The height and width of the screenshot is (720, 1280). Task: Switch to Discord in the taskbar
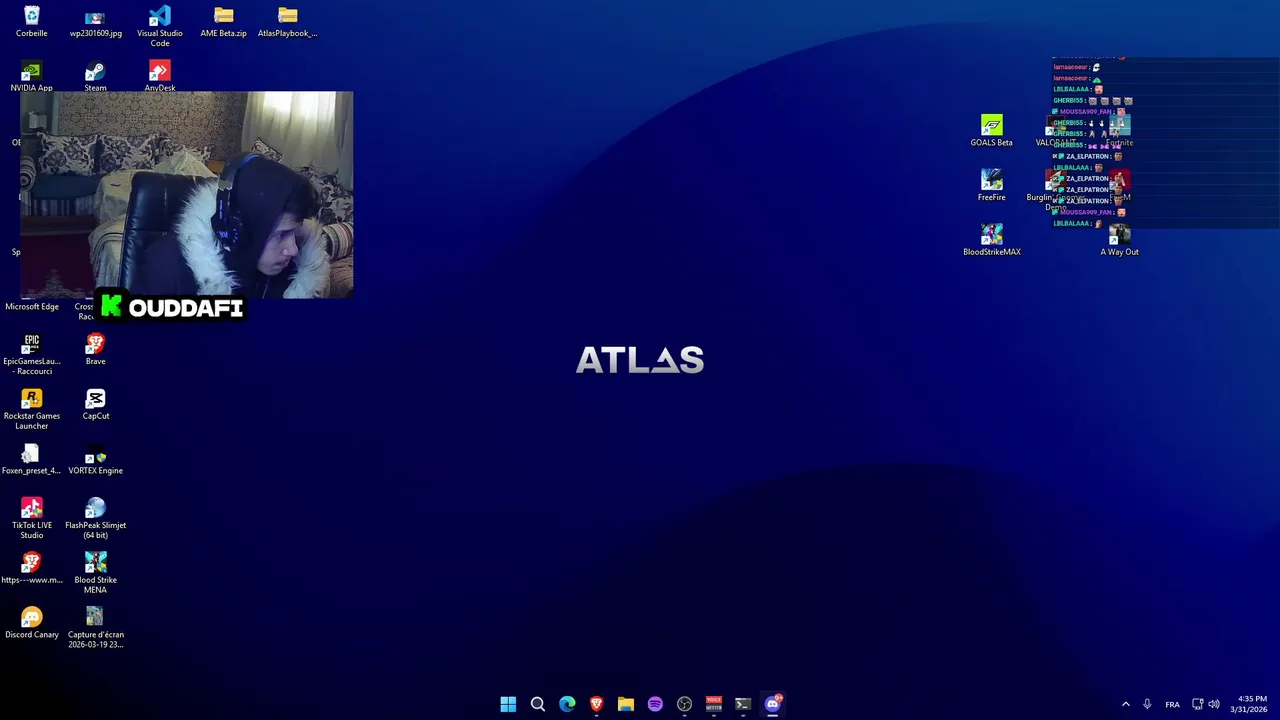[772, 704]
